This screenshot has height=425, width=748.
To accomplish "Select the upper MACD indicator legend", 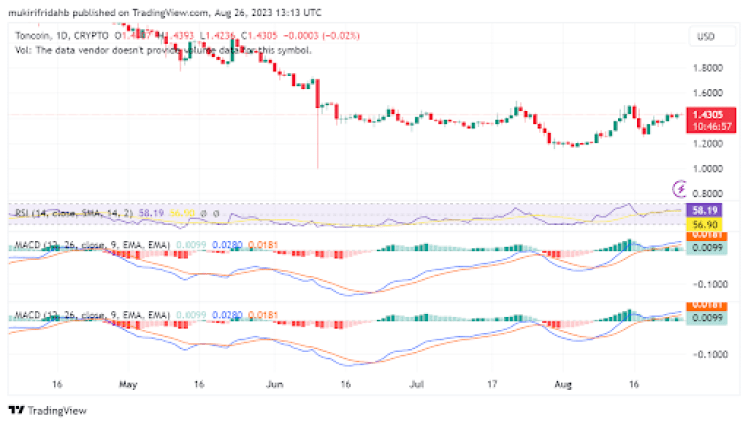I will [90, 244].
